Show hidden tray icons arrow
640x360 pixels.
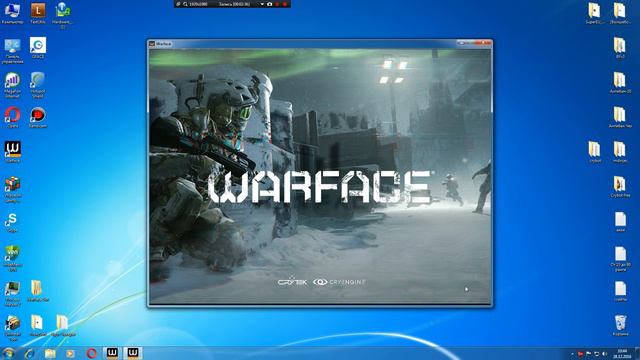coord(572,354)
